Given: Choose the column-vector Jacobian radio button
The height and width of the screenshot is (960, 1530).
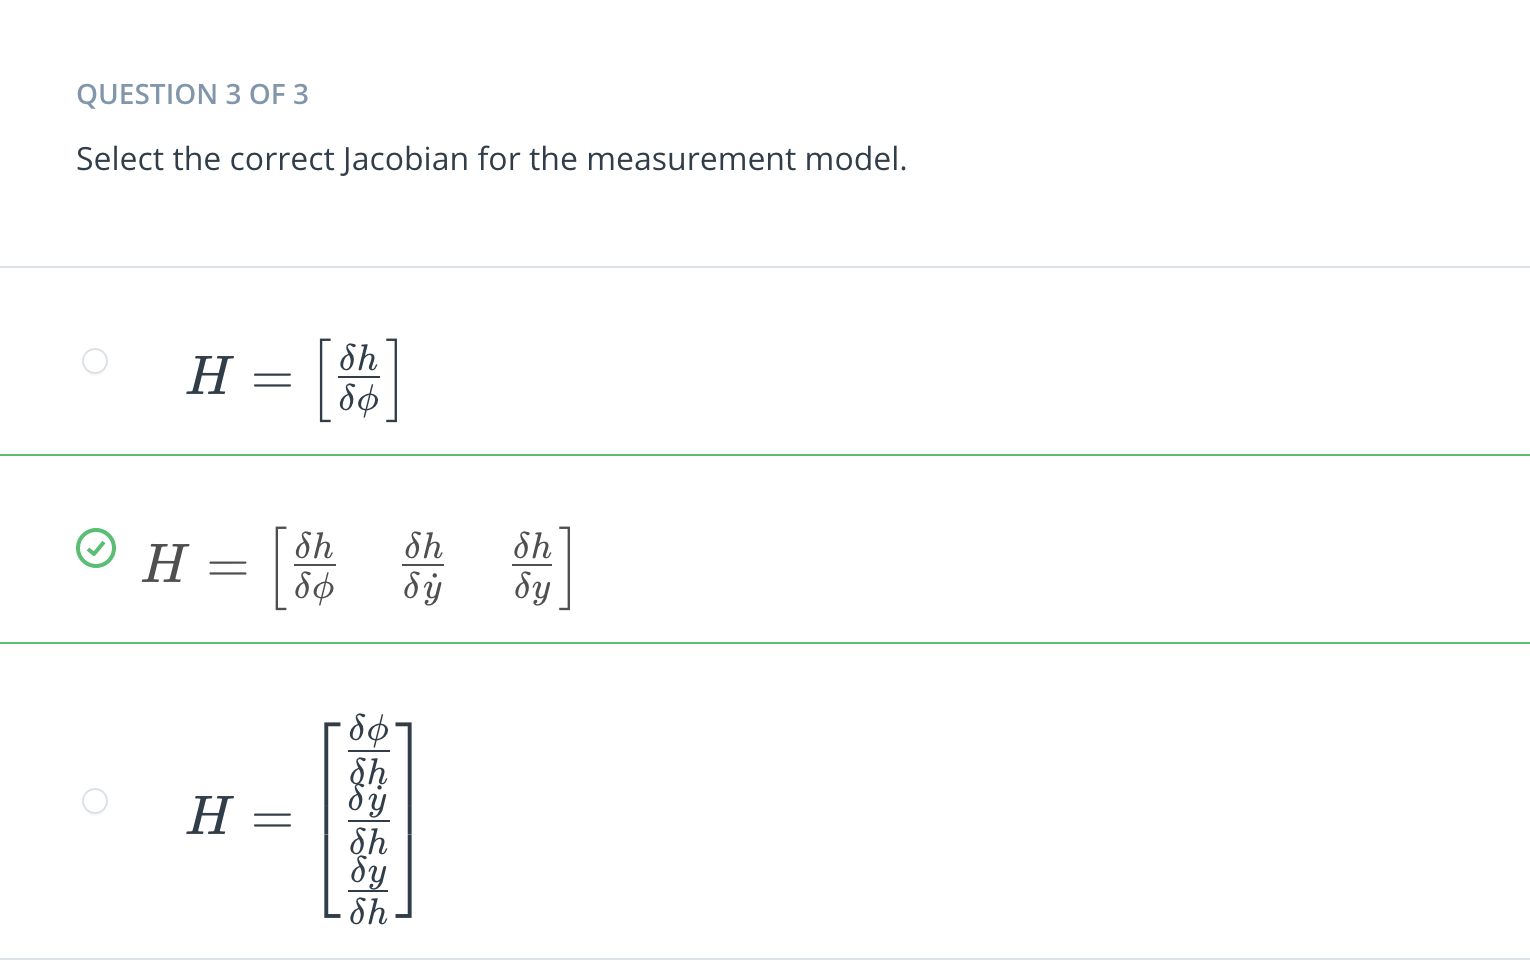Looking at the screenshot, I should tap(95, 801).
